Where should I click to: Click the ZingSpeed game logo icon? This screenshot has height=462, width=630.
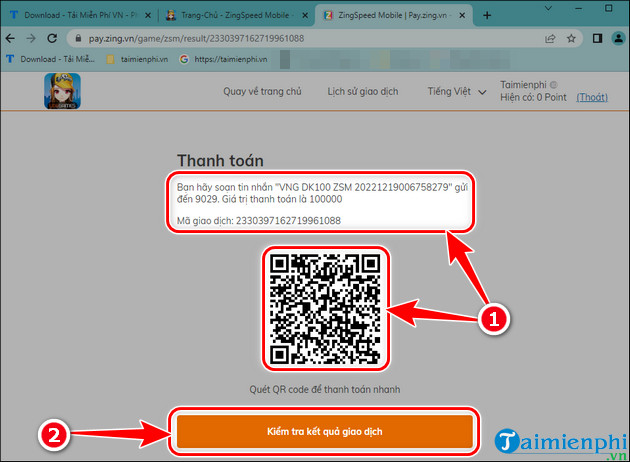coord(62,91)
